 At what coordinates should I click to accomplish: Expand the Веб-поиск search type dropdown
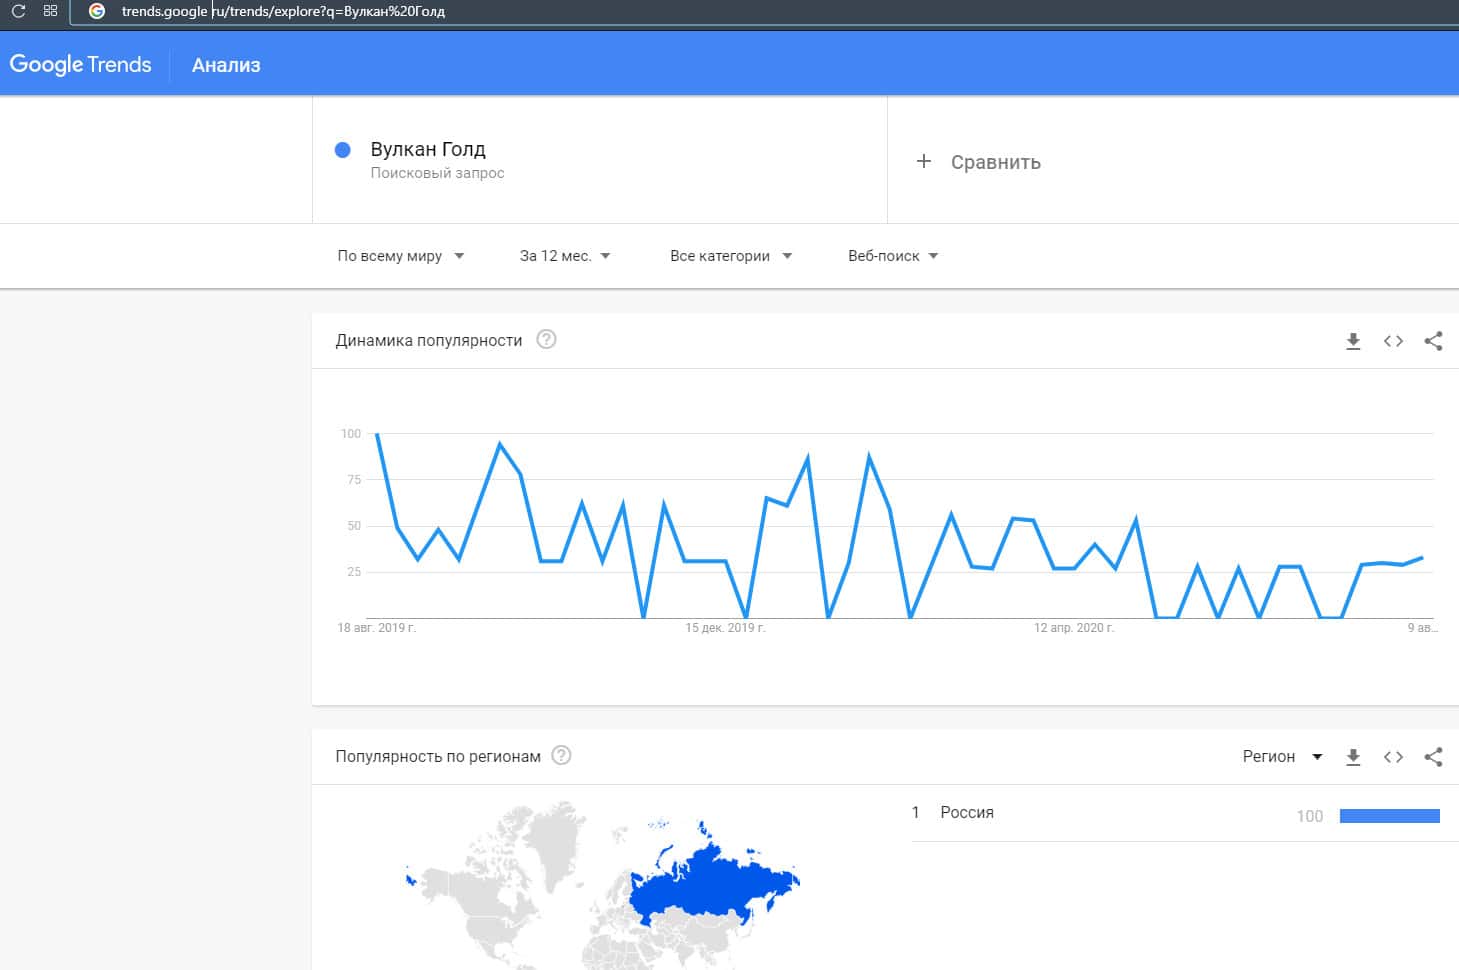click(893, 256)
